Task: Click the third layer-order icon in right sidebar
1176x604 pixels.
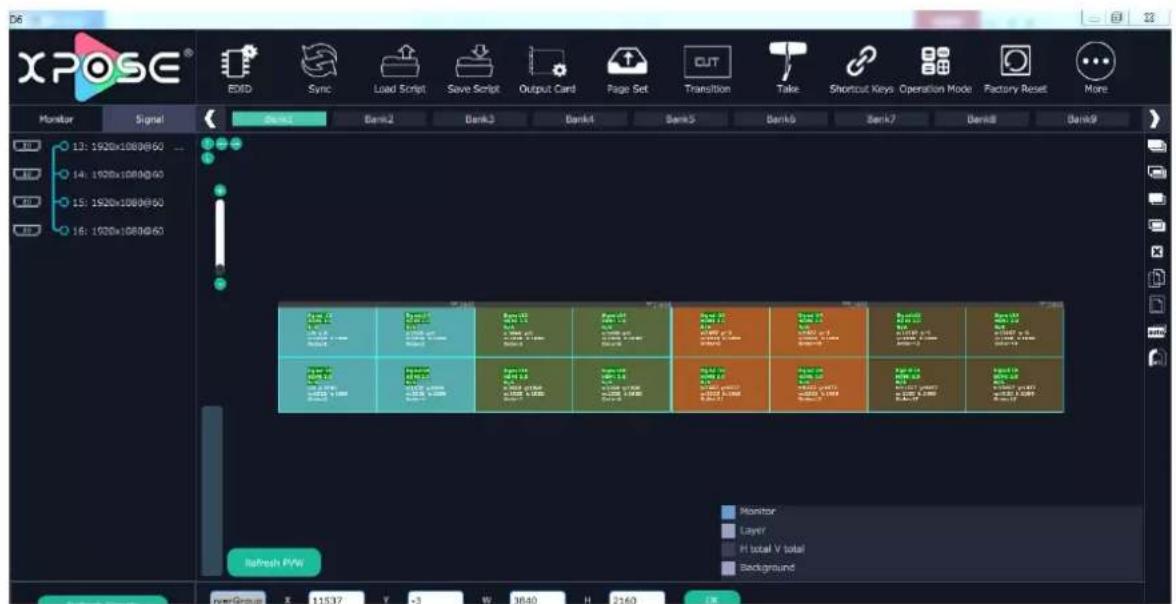Action: coord(1156,199)
